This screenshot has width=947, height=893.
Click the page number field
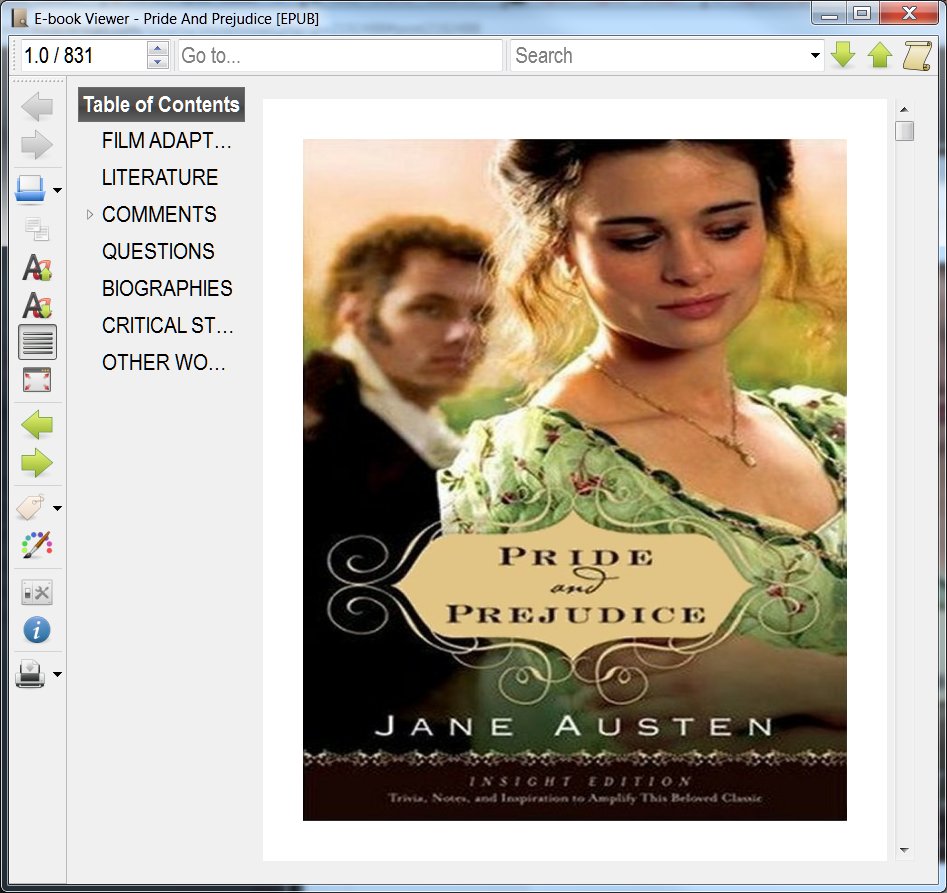click(83, 56)
